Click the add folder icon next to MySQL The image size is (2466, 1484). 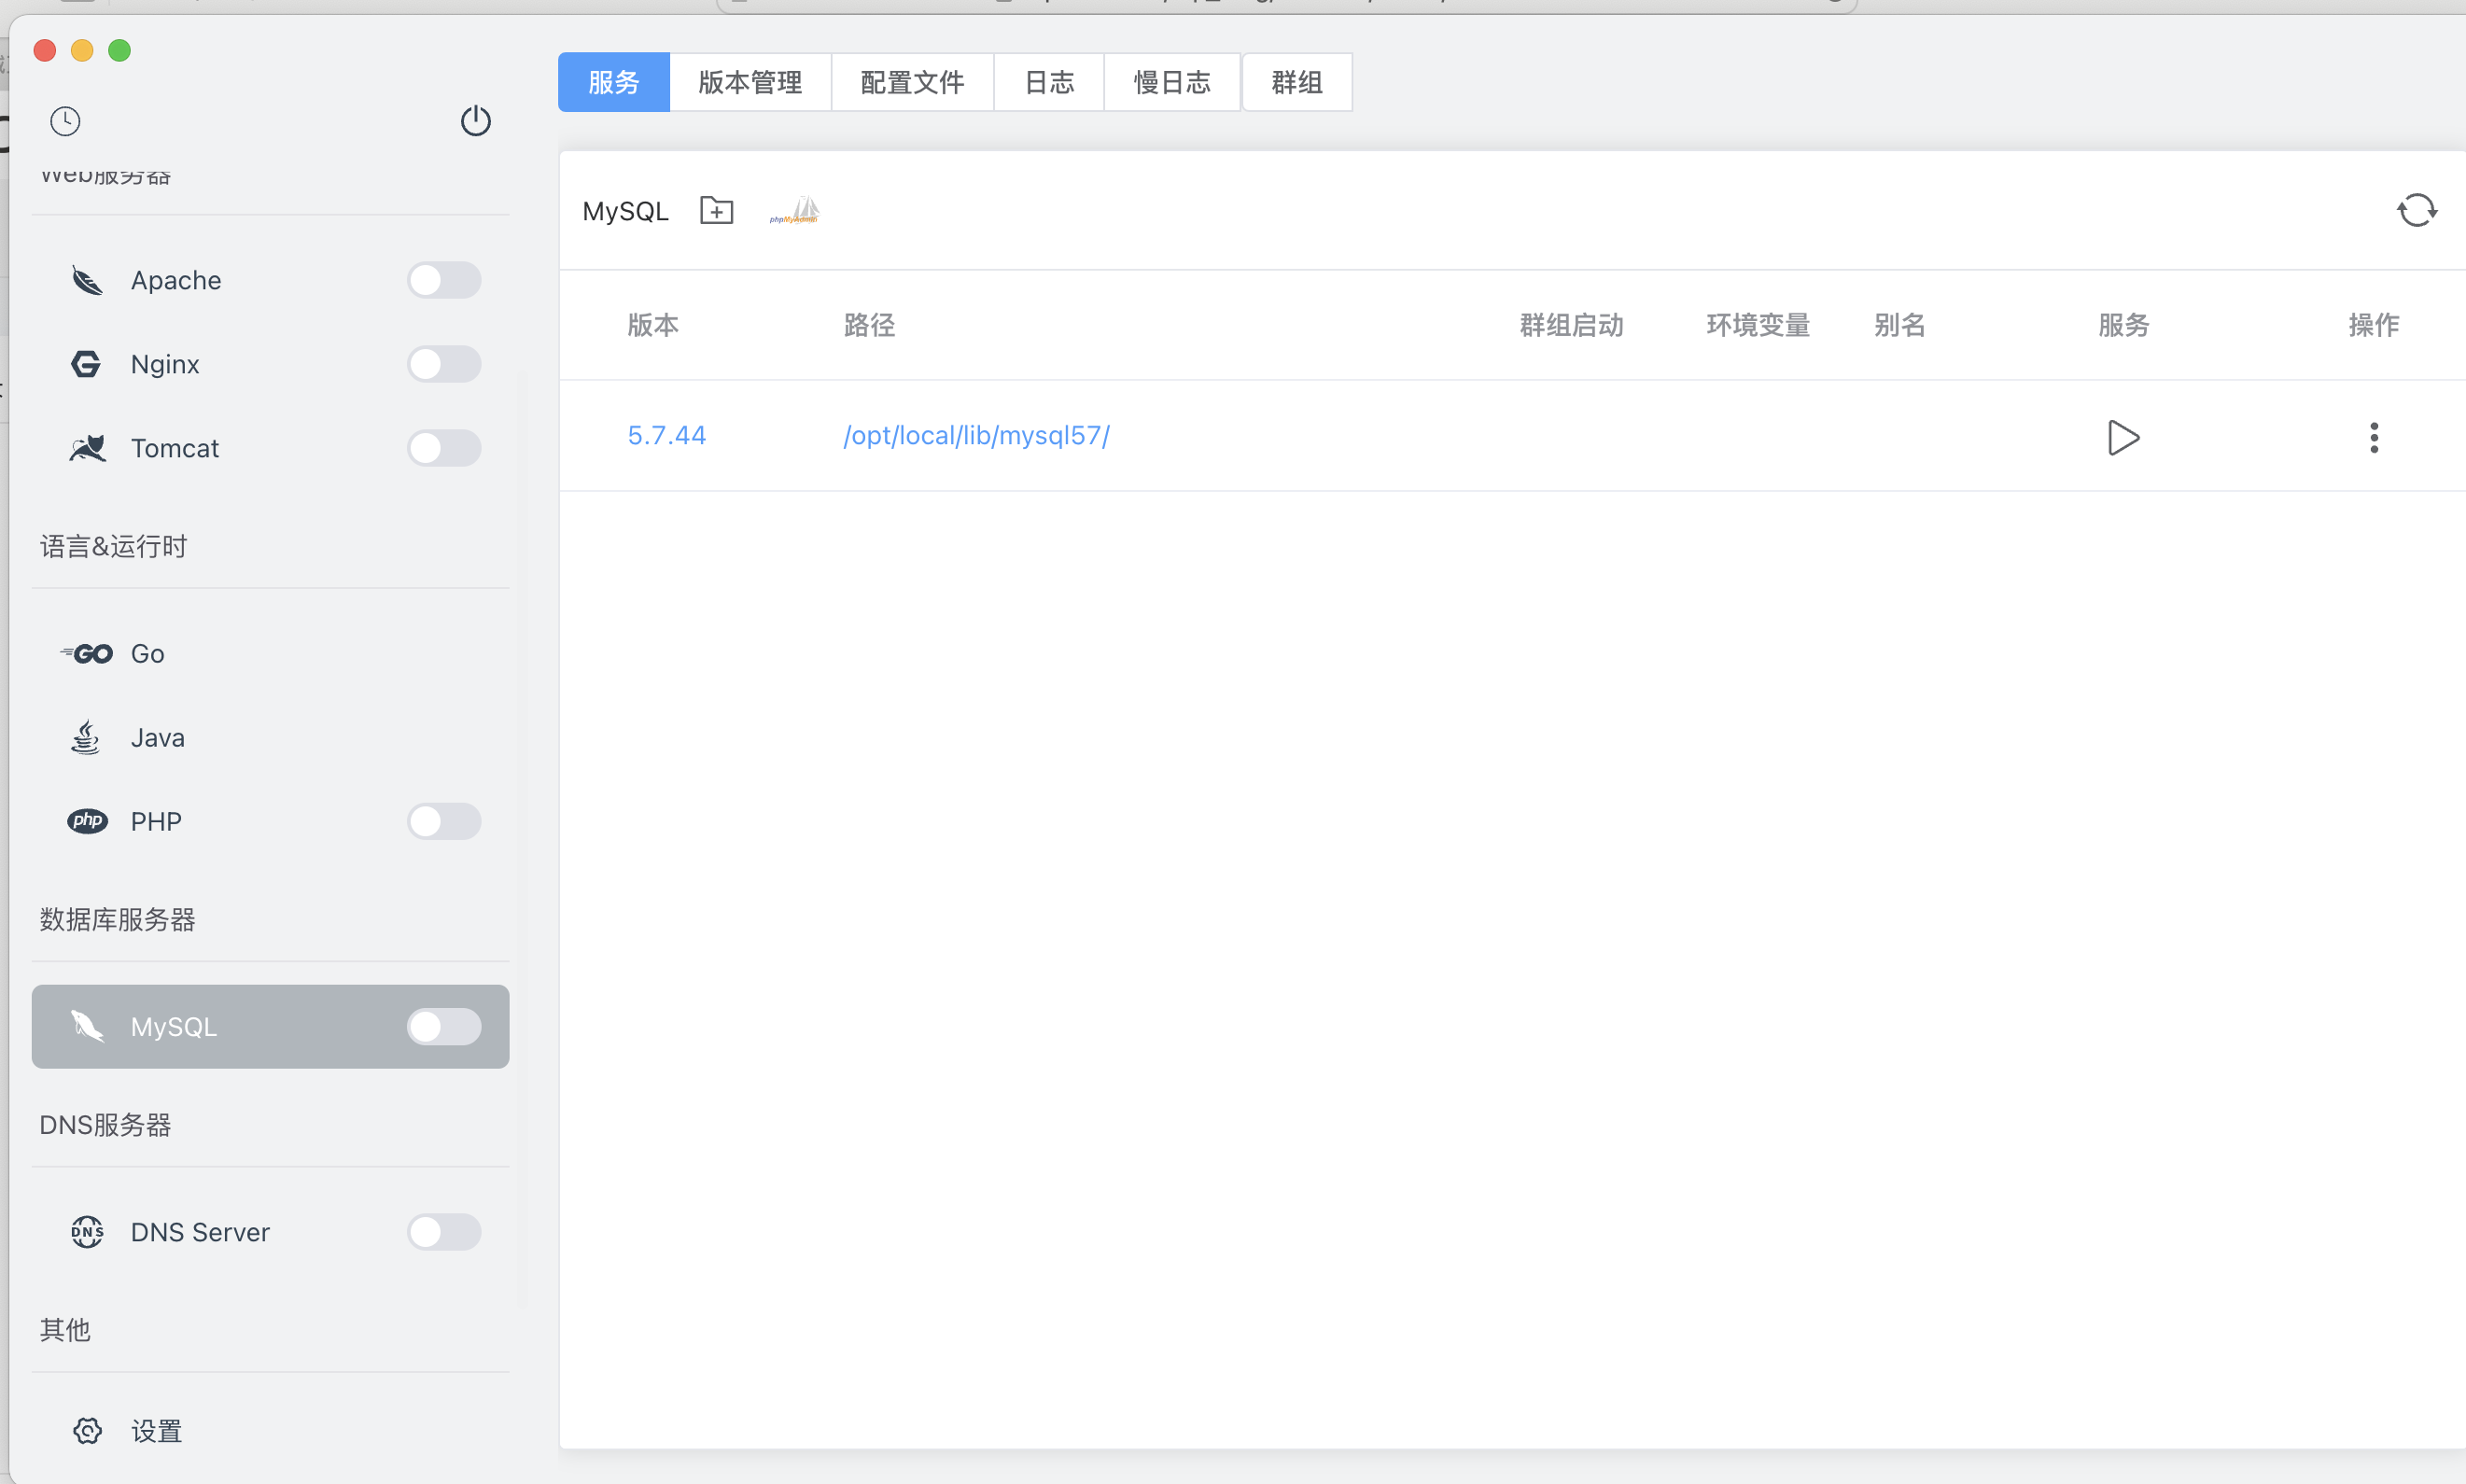716,211
